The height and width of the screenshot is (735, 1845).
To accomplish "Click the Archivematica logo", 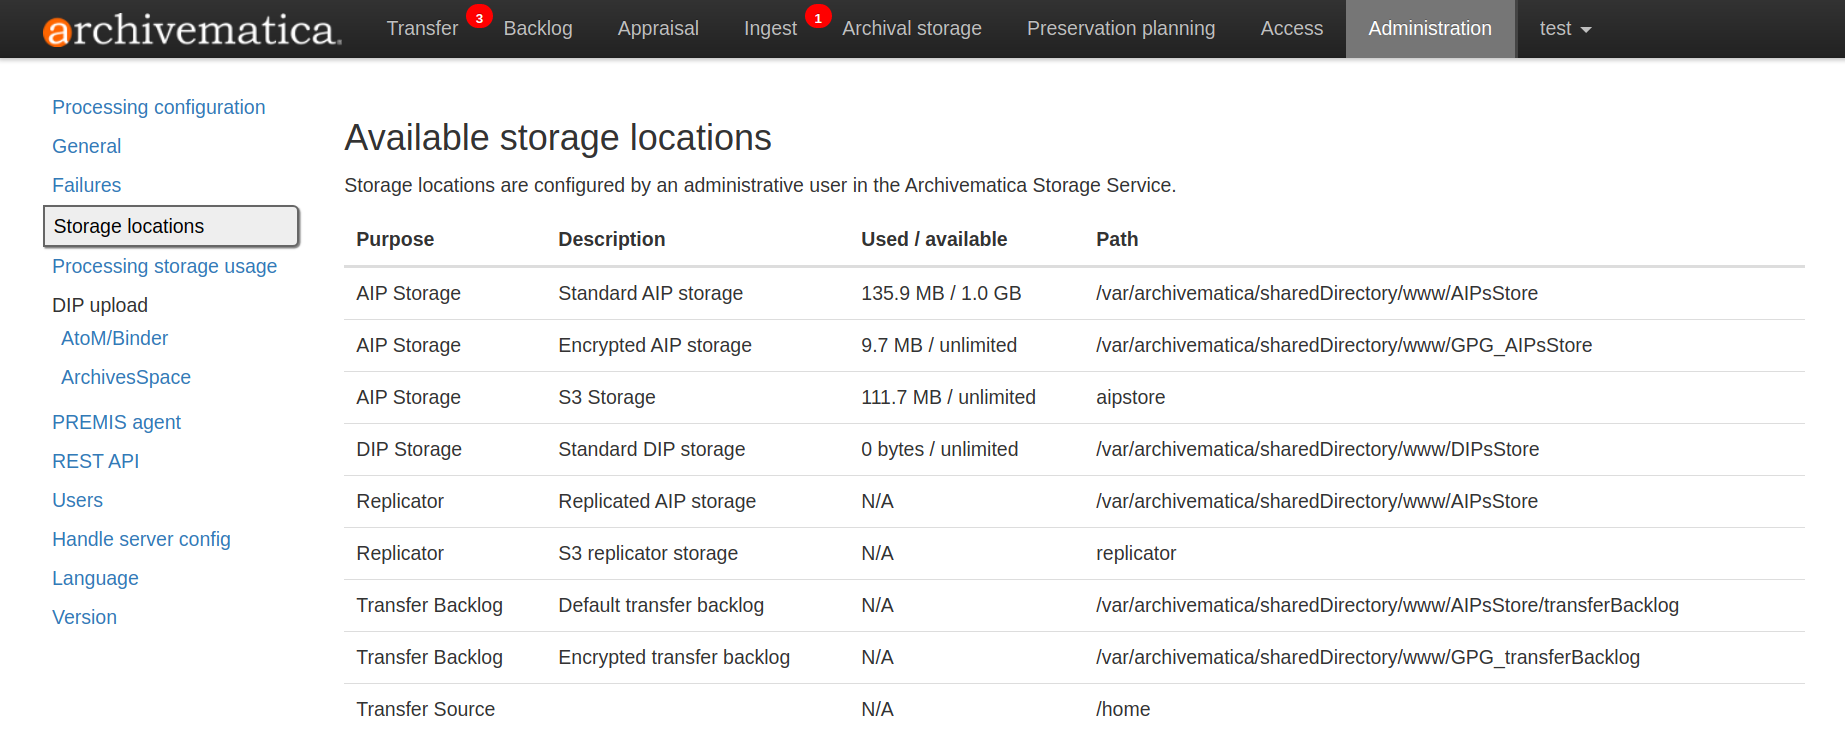I will click(192, 30).
